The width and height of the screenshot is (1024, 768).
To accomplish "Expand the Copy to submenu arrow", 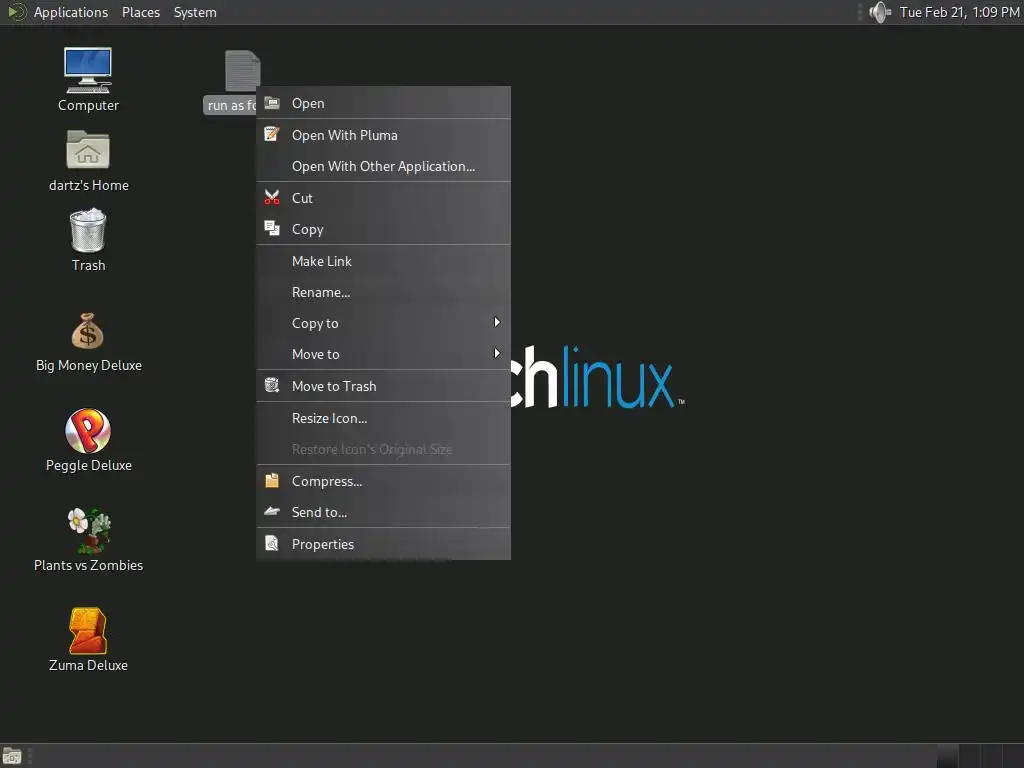I will 497,322.
